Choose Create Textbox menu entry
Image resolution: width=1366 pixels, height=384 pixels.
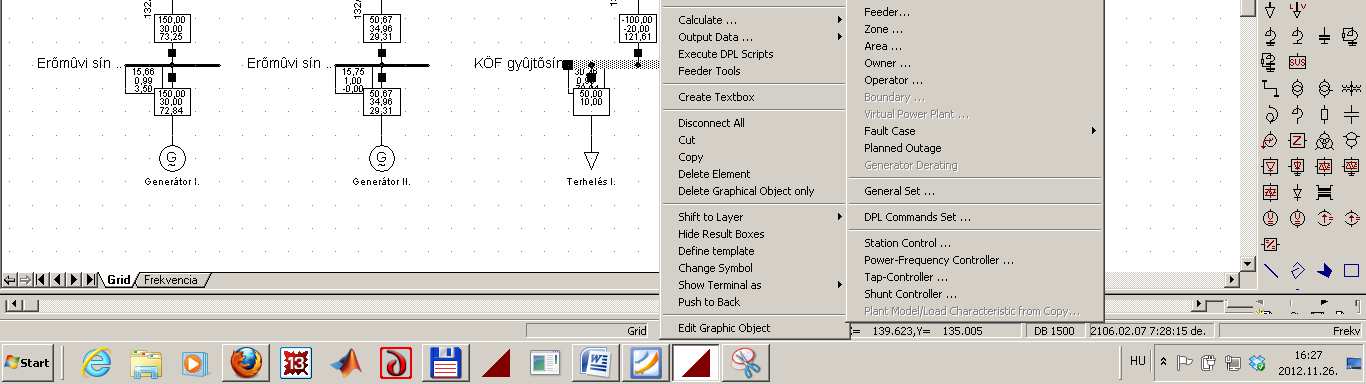[x=755, y=97]
